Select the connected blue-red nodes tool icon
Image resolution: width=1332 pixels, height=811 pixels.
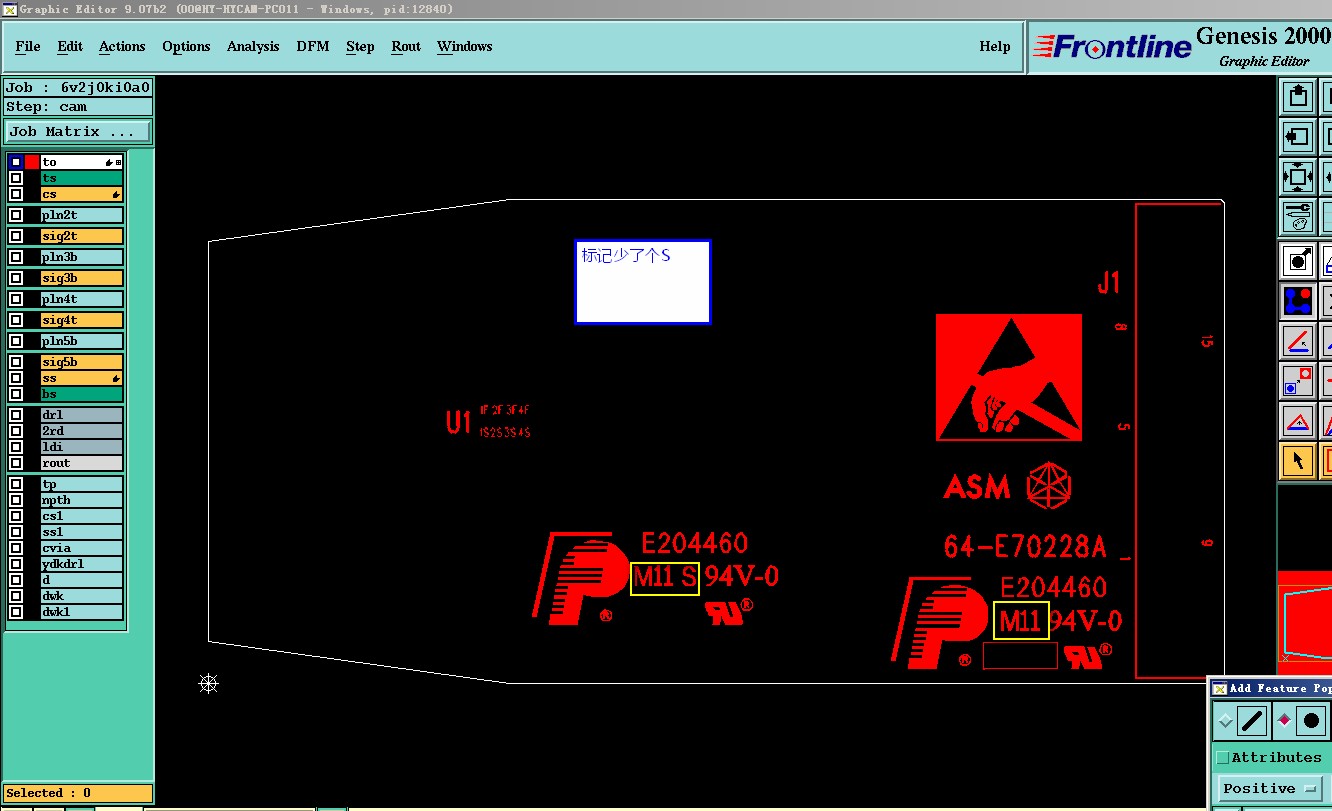pyautogui.click(x=1298, y=300)
